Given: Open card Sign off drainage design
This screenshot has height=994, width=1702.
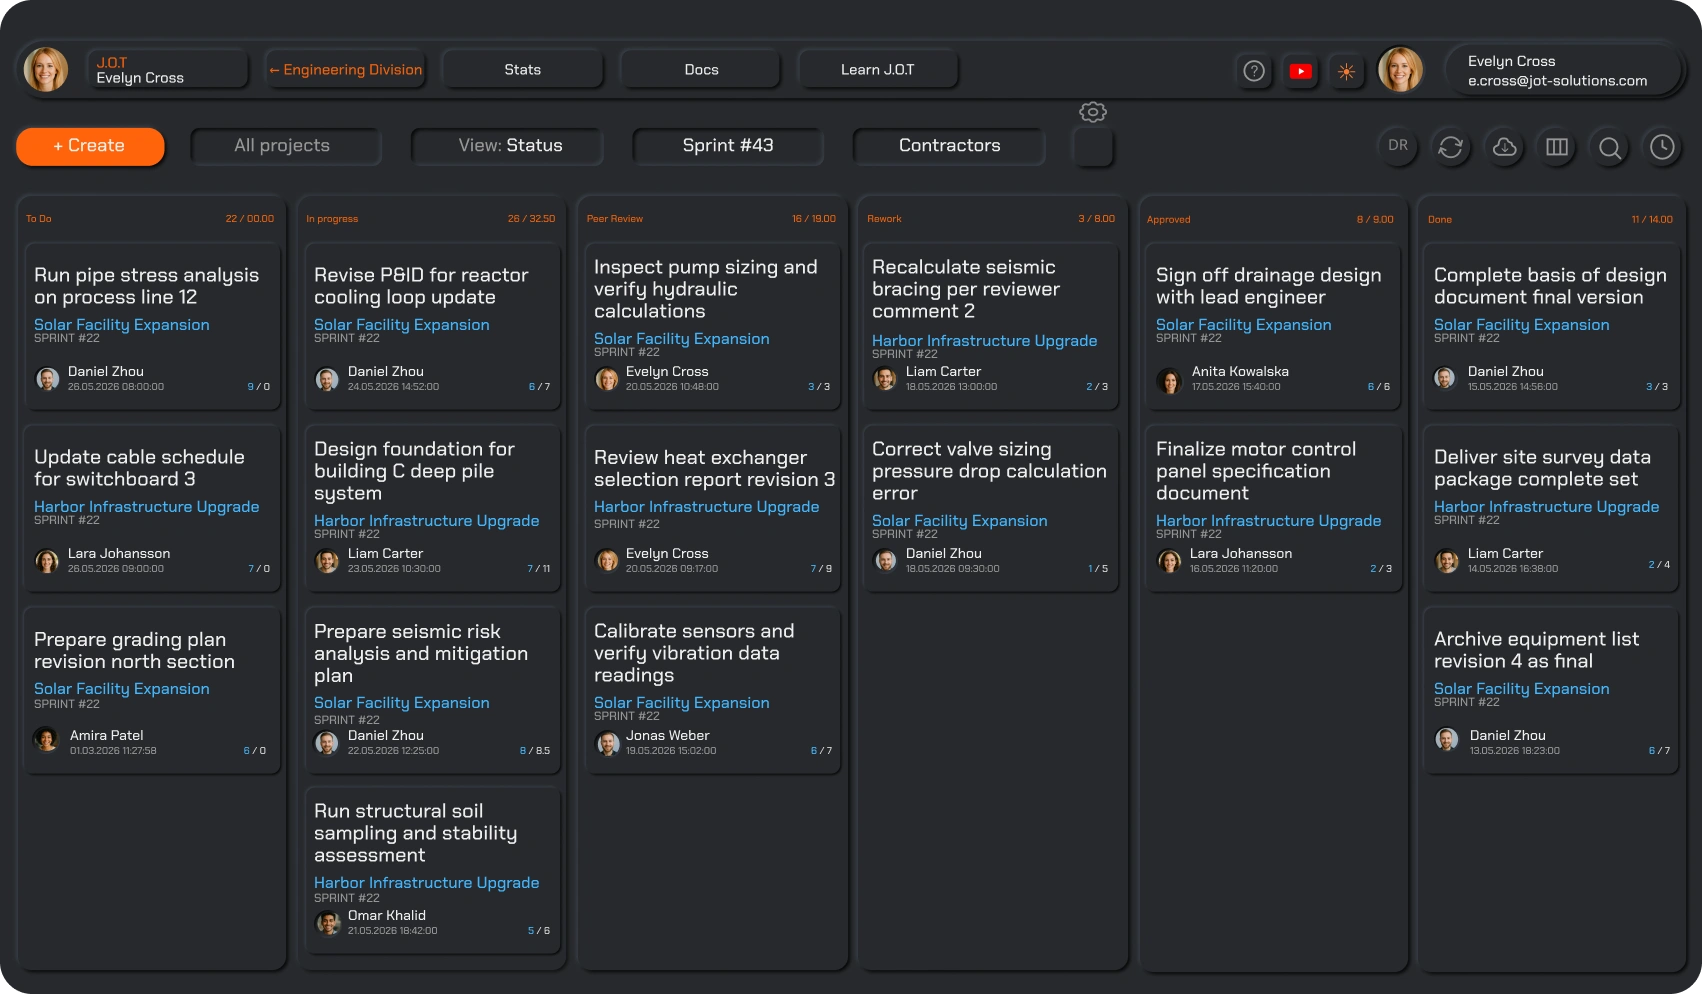Looking at the screenshot, I should (1272, 326).
